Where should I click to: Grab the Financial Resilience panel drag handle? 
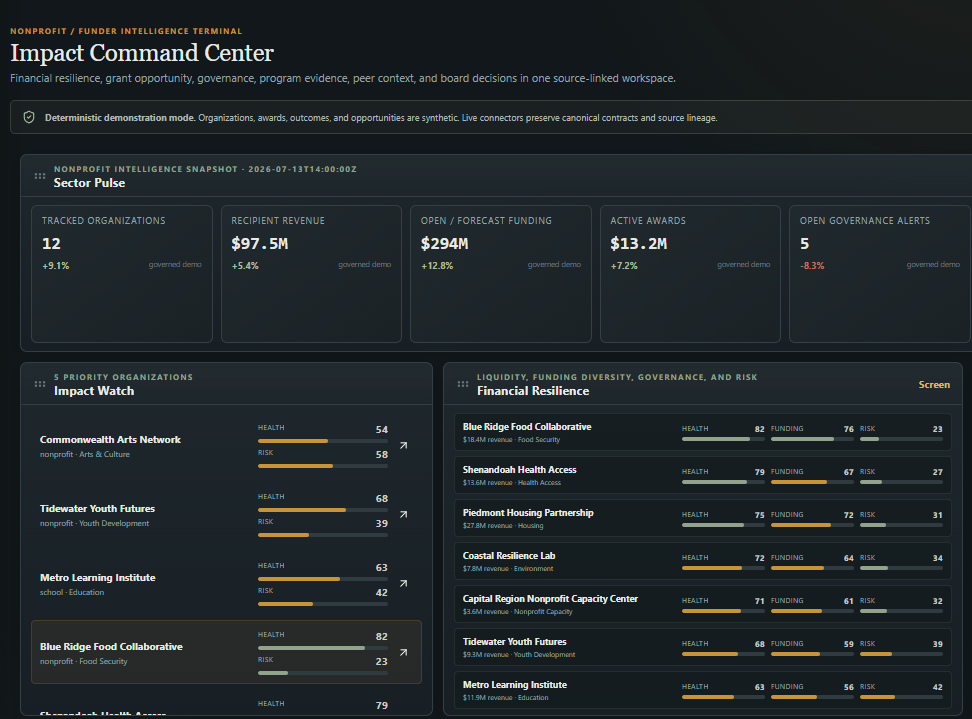tap(462, 384)
